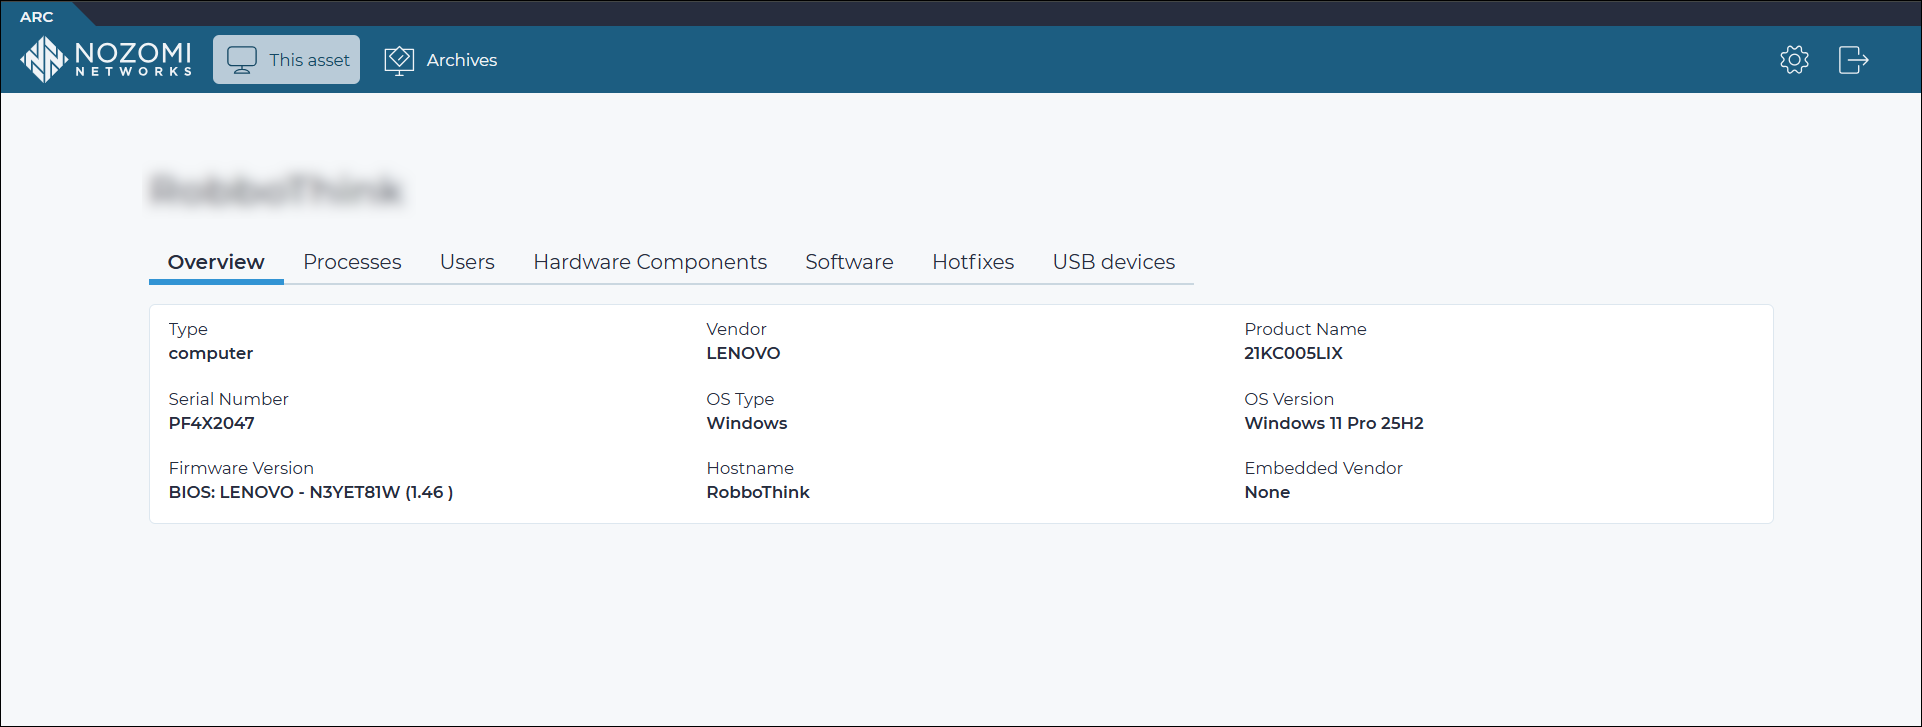This screenshot has width=1922, height=727.
Task: Select Firmware Version BIOS value
Action: click(x=310, y=492)
